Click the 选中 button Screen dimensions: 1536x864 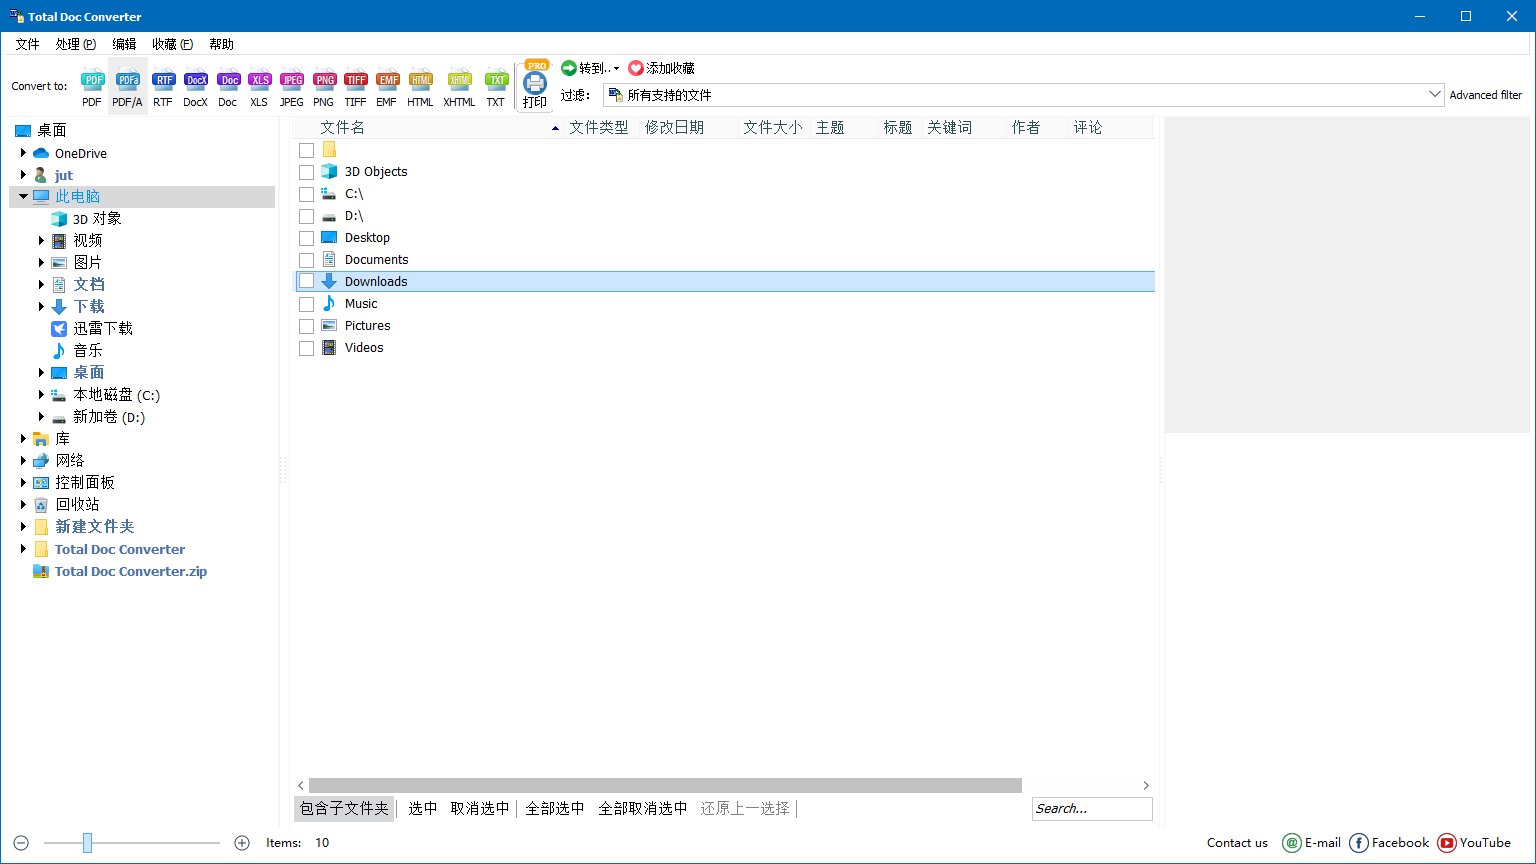tap(423, 808)
